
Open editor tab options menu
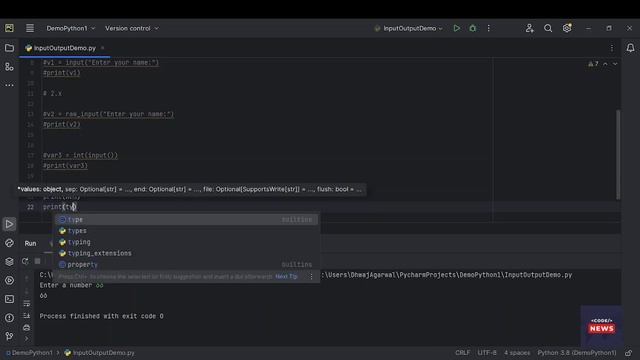click(x=611, y=48)
